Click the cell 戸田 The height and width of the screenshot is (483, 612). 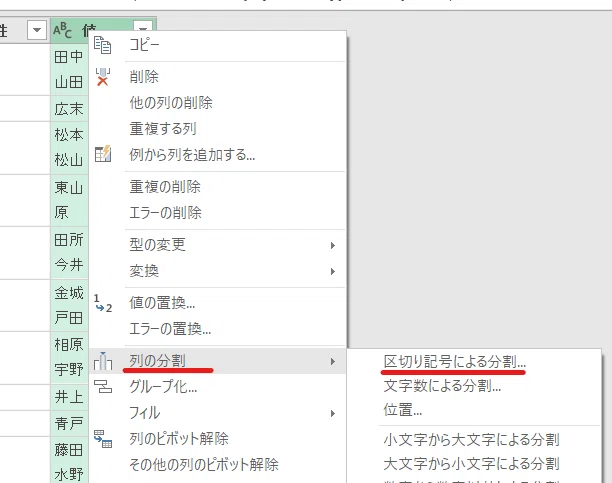click(69, 318)
